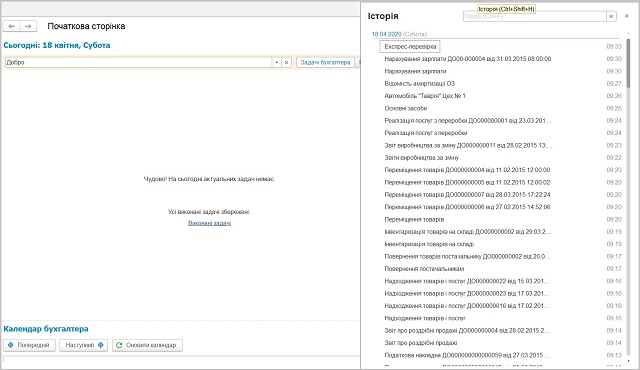Select the date 18.04.2020 history header
640x370 pixels.
coord(387,34)
